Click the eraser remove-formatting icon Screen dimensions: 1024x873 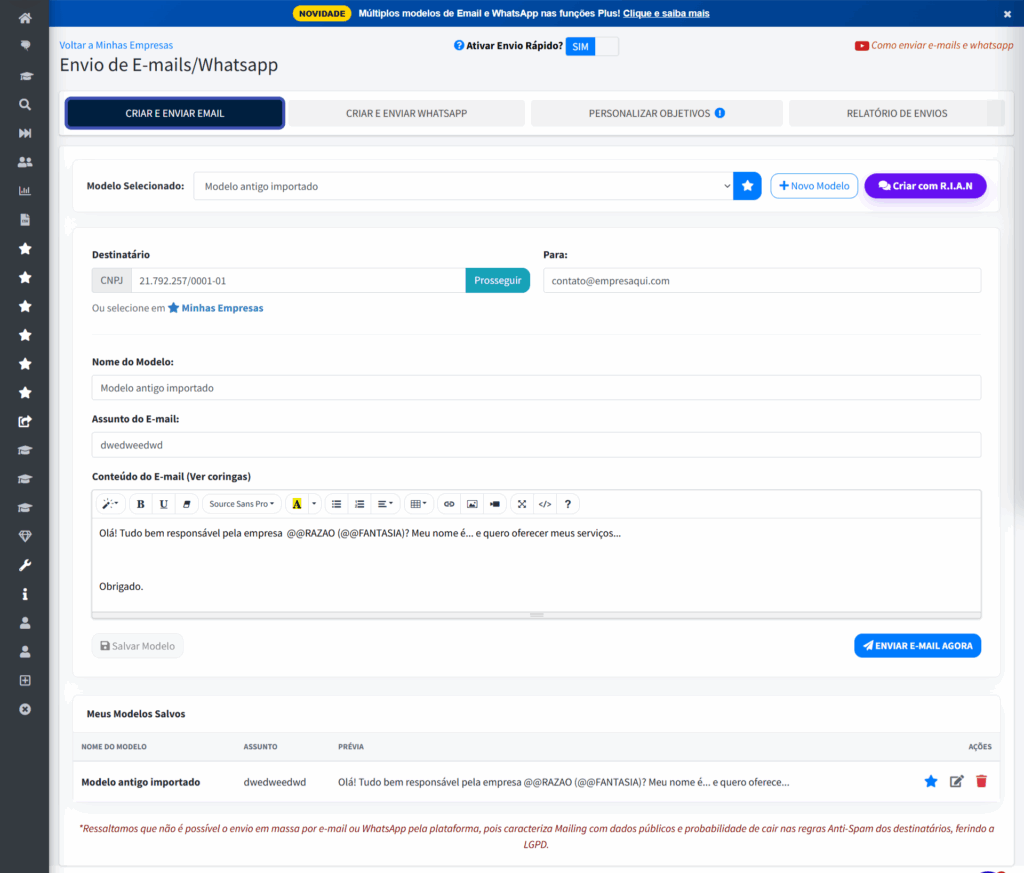click(186, 504)
